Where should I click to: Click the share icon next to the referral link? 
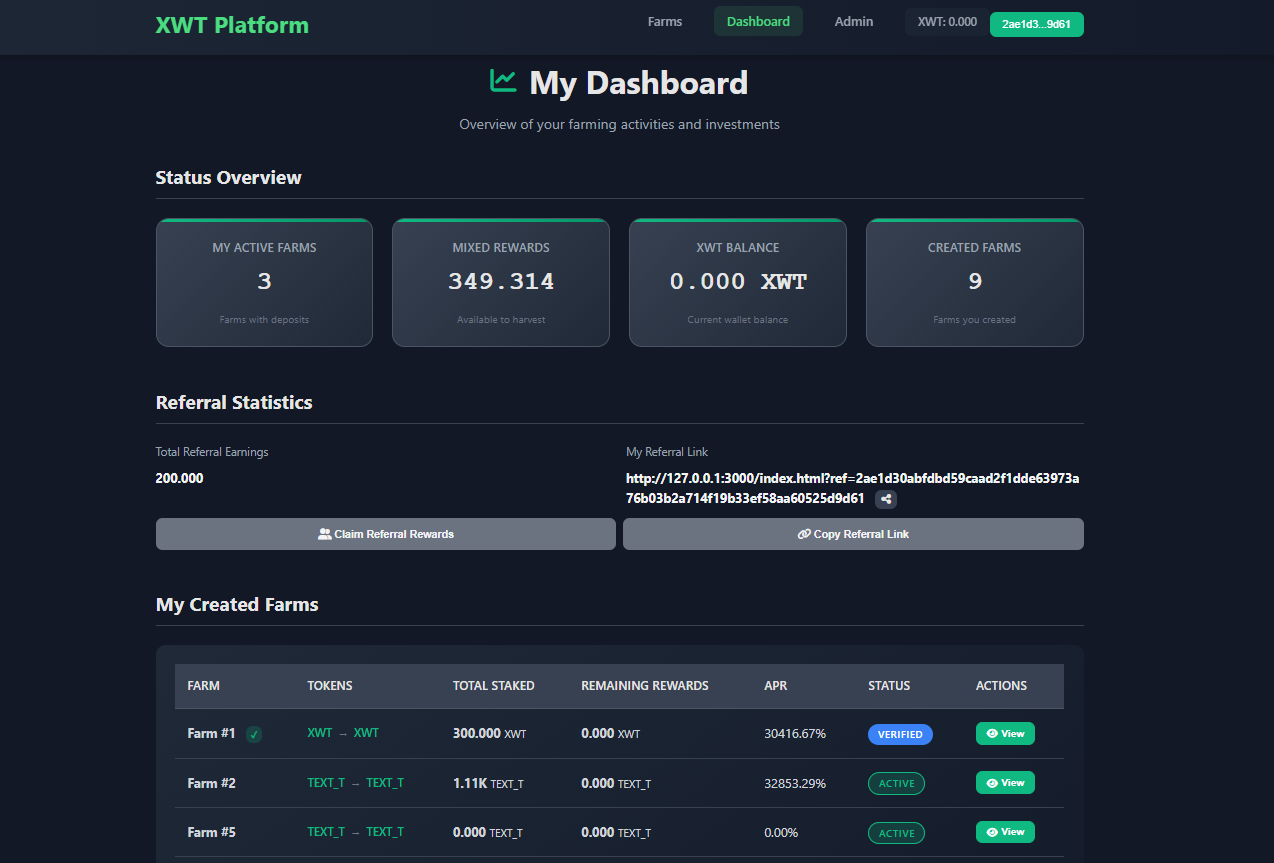885,499
